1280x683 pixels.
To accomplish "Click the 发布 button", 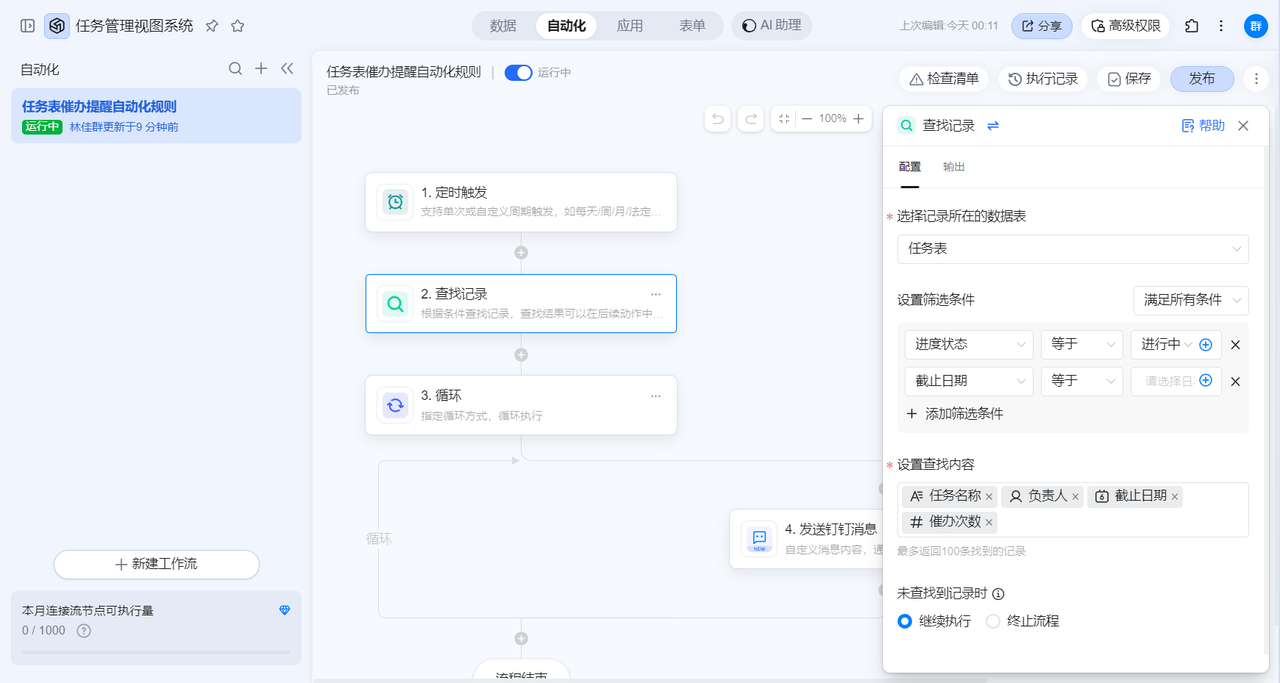I will 1201,79.
